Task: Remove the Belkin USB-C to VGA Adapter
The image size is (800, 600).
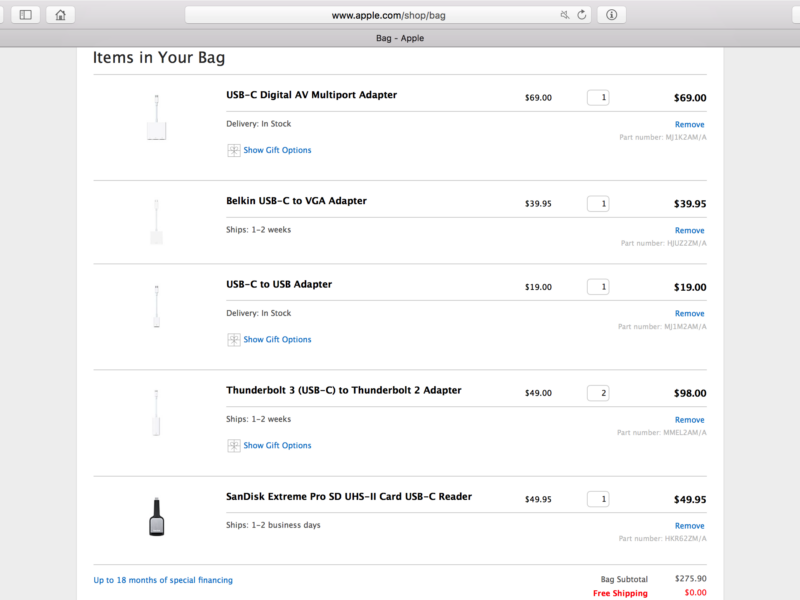Action: pyautogui.click(x=689, y=231)
